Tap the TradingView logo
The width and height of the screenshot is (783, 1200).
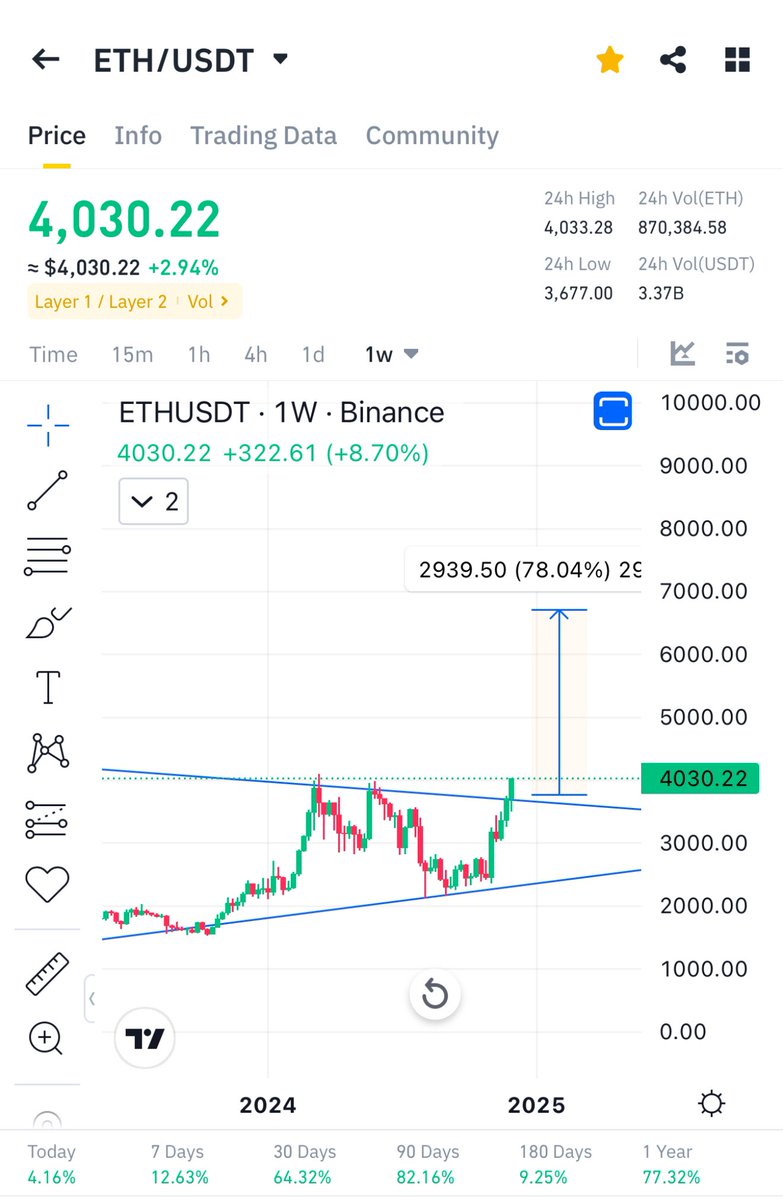[146, 1038]
